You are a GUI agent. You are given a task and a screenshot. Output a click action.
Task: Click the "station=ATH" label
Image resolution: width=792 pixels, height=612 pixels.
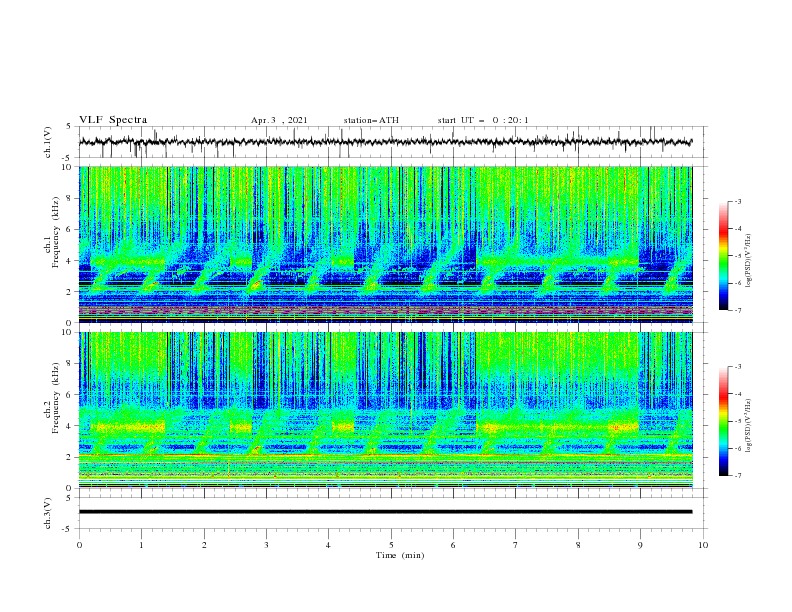tap(371, 120)
